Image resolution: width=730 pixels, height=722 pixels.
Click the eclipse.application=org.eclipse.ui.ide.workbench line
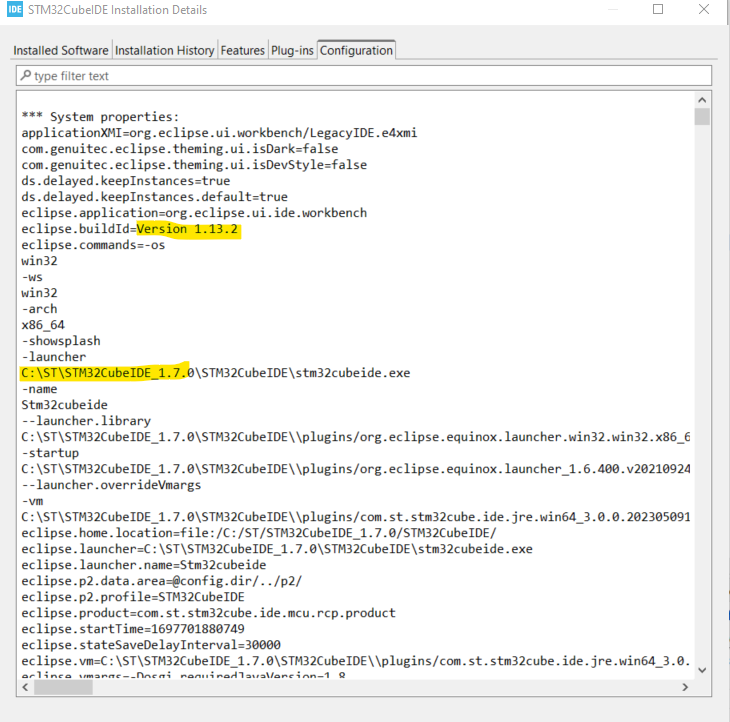pyautogui.click(x=194, y=213)
